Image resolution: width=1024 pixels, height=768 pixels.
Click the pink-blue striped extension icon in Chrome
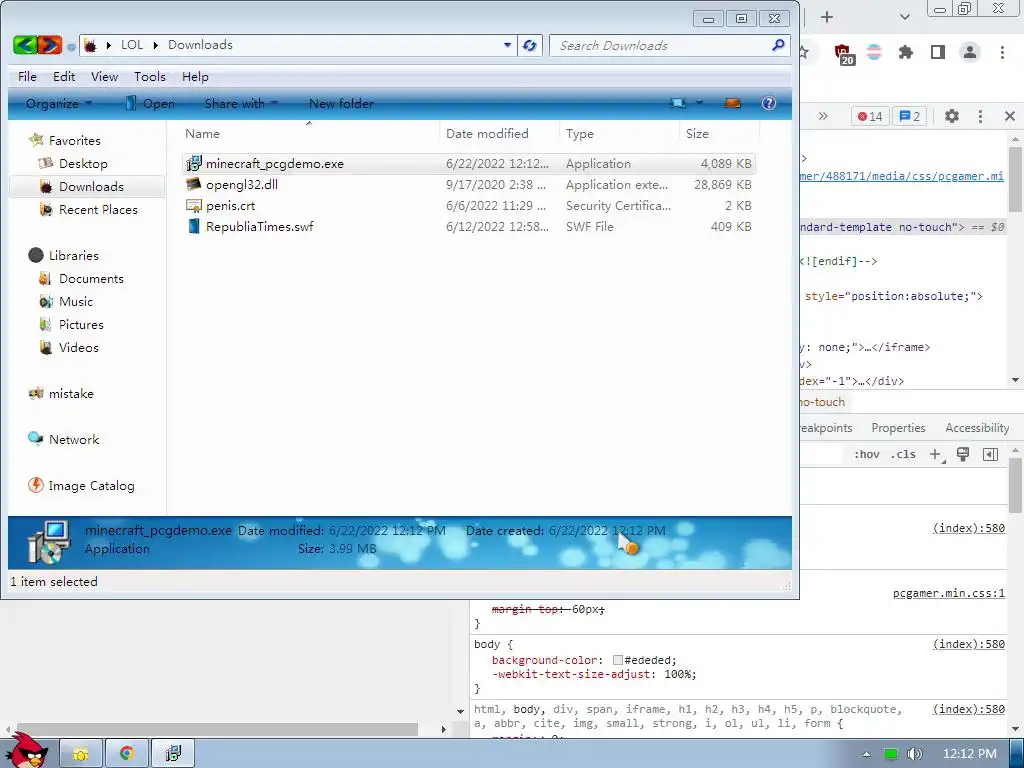[874, 52]
